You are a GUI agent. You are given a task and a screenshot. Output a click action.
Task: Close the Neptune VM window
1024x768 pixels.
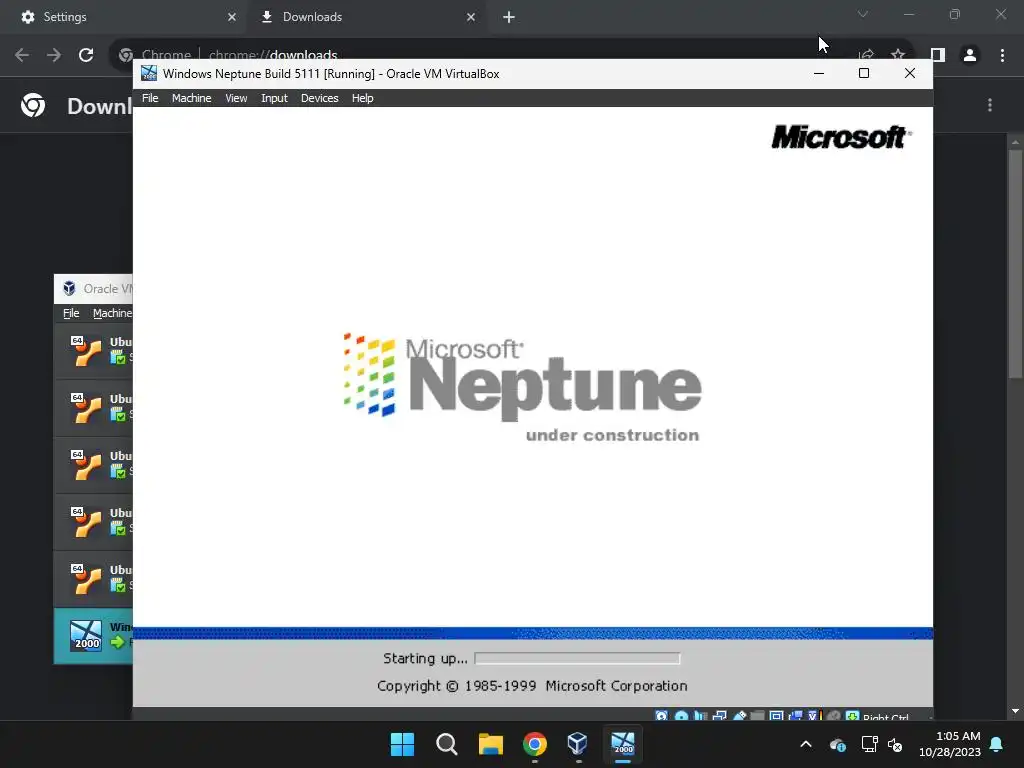pyautogui.click(x=910, y=73)
